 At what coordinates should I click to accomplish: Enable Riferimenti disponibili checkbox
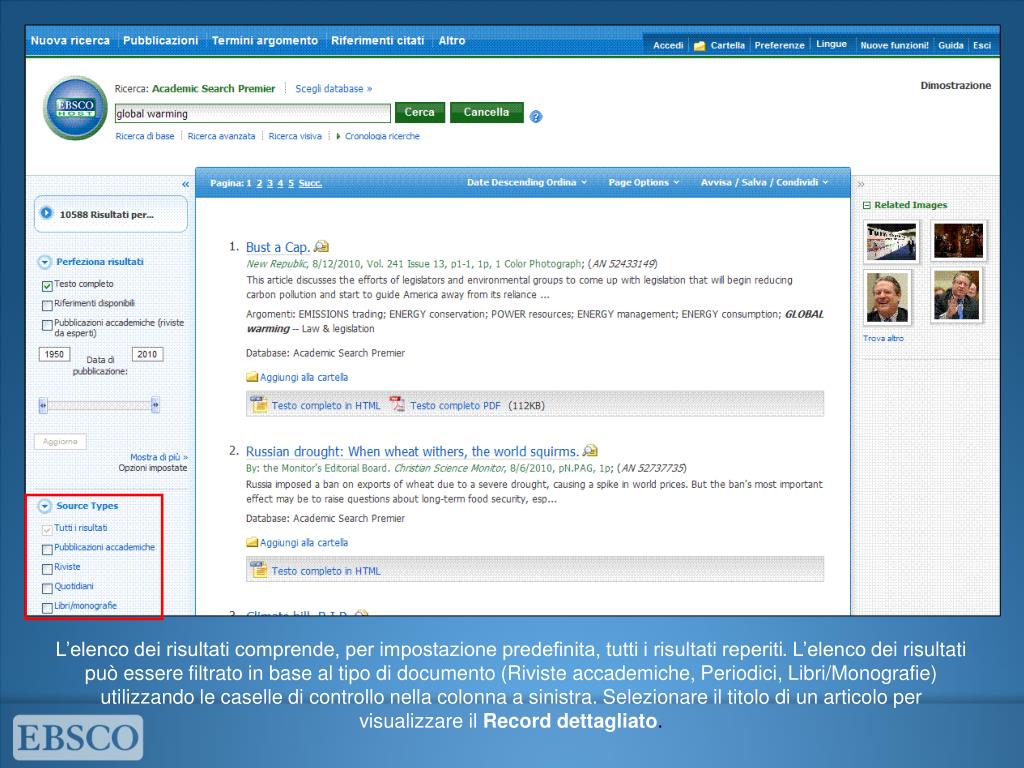point(47,305)
